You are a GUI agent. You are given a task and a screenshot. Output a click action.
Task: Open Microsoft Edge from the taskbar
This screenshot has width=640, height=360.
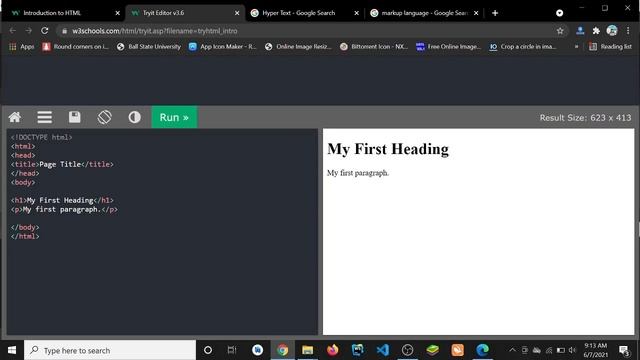(482, 350)
